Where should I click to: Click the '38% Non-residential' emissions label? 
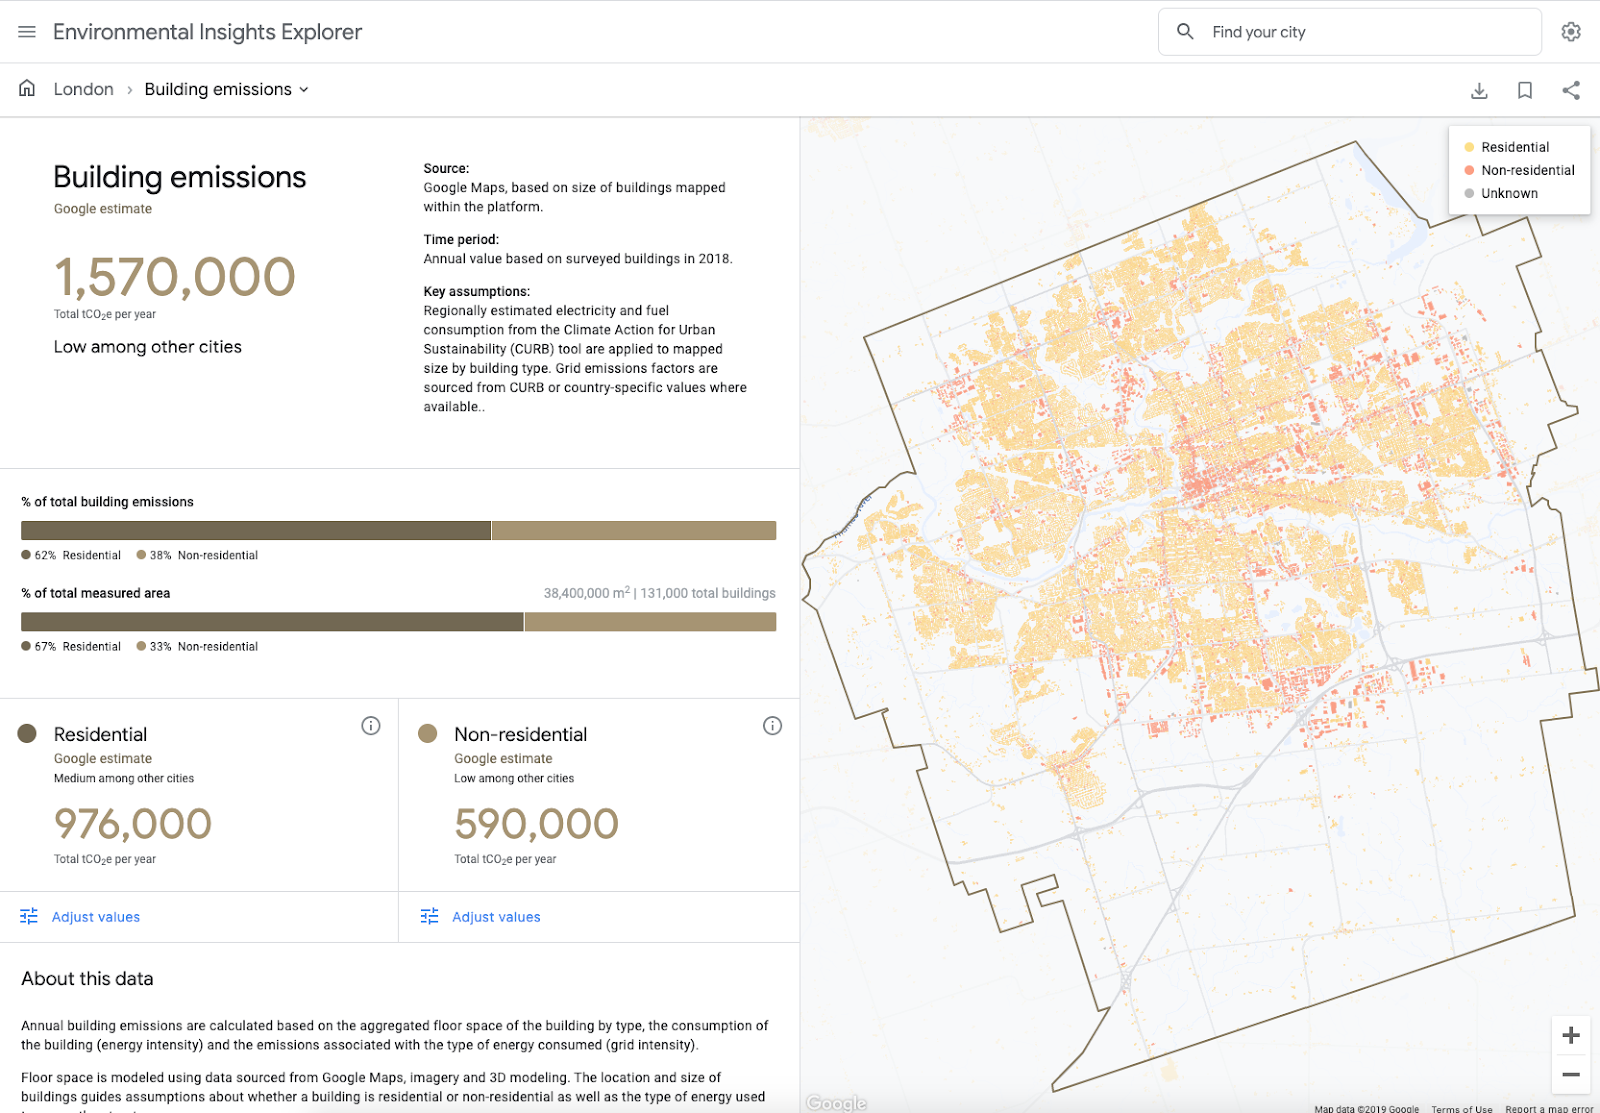(x=197, y=555)
